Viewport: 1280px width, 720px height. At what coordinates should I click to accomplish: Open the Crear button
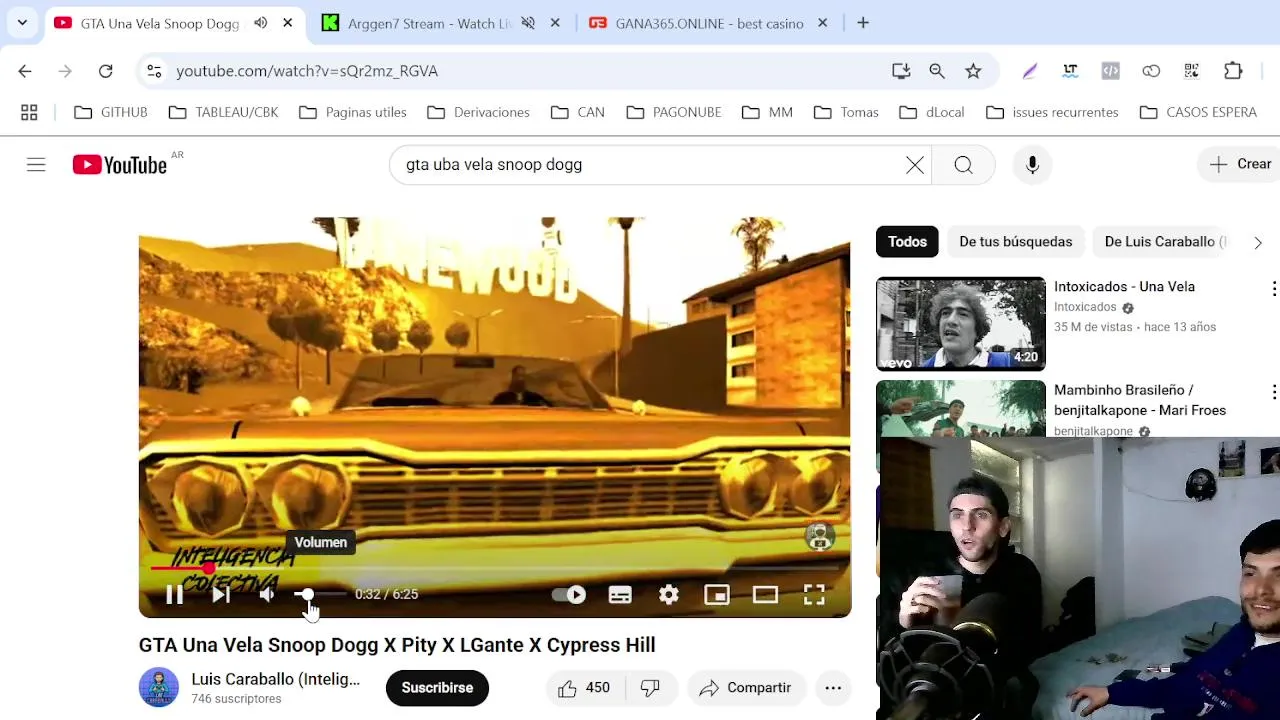pos(1240,164)
